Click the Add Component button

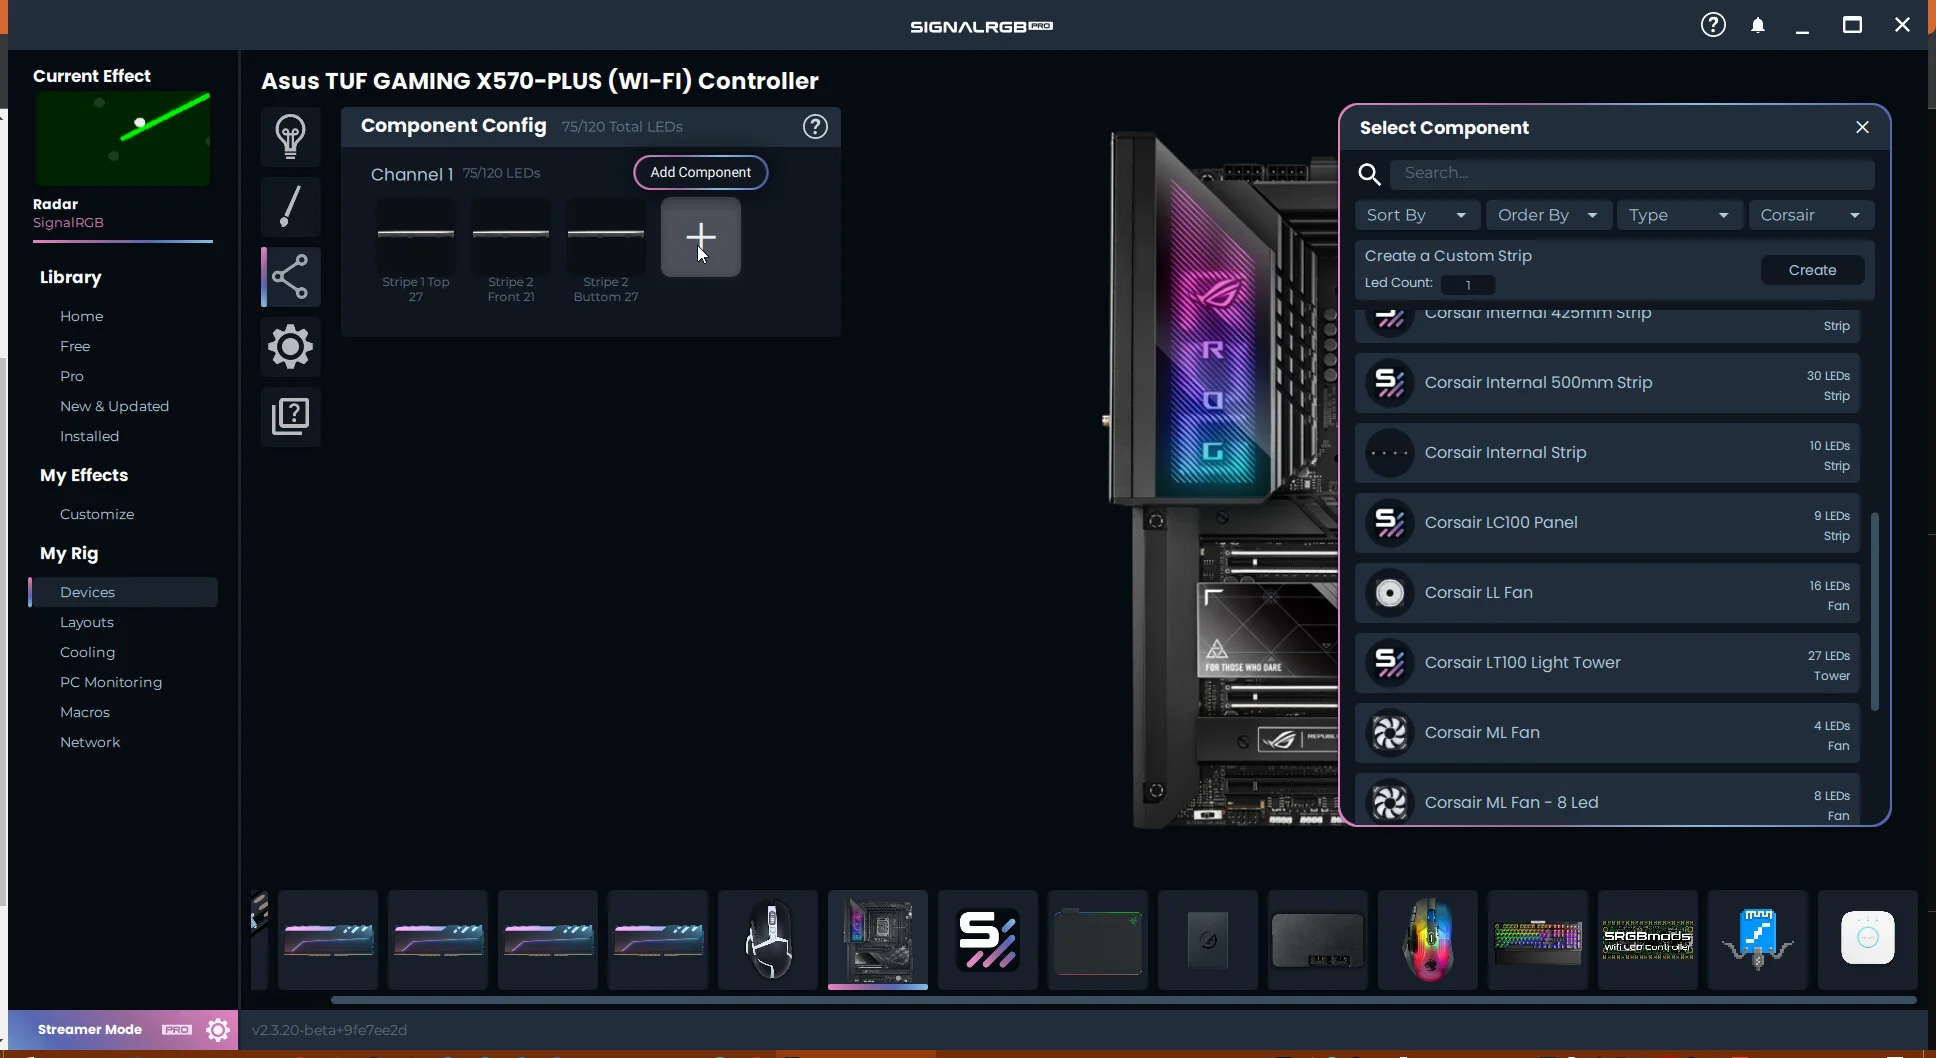700,172
